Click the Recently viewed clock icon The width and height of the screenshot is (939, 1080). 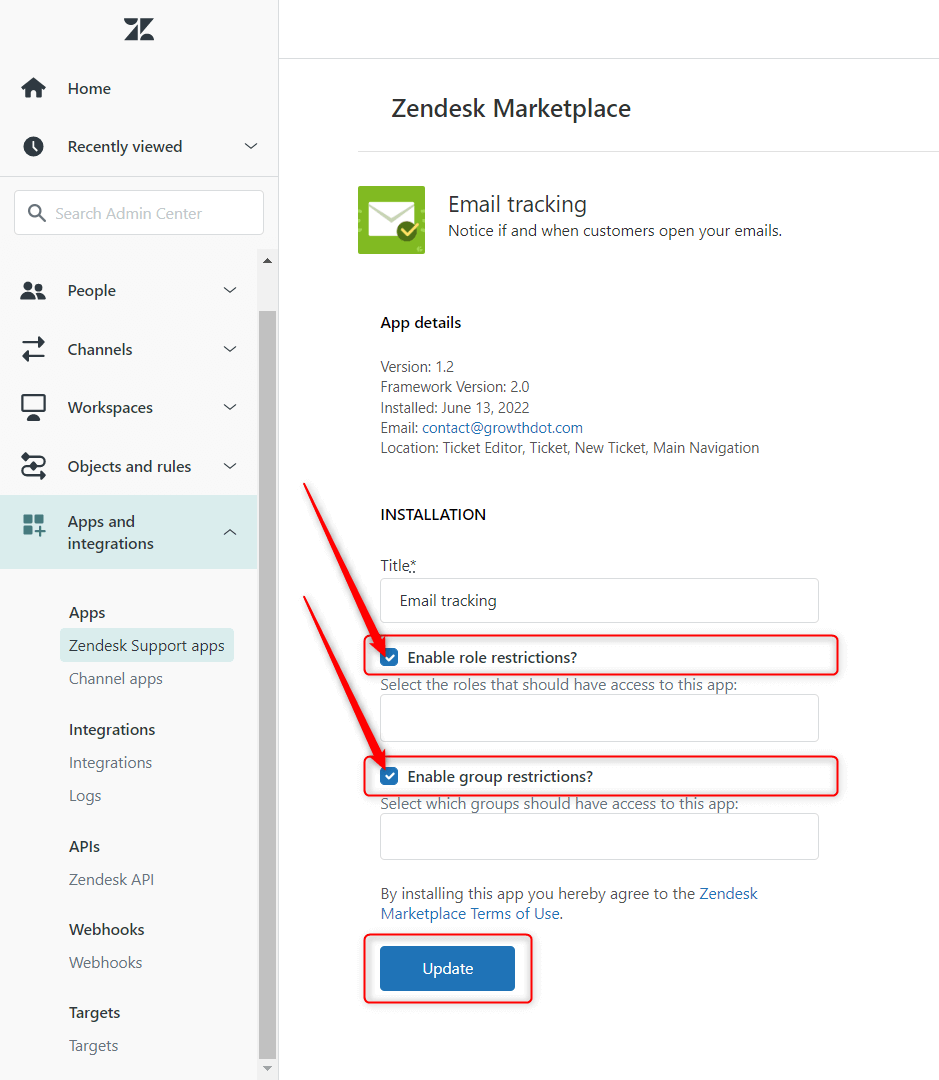[x=33, y=146]
